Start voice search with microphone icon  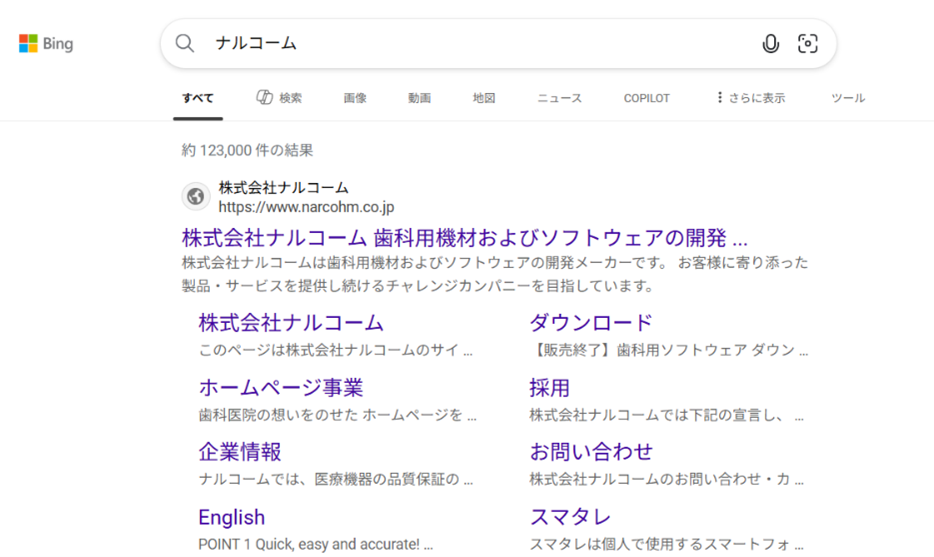coord(770,43)
